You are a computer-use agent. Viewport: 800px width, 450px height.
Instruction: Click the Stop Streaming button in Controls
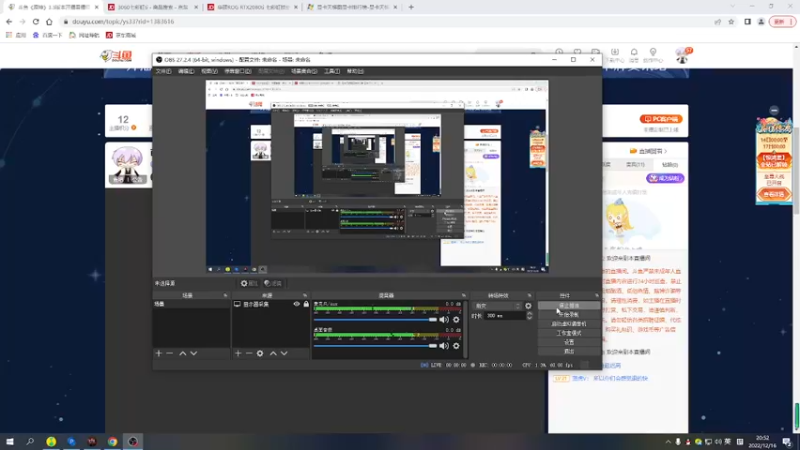pos(569,306)
